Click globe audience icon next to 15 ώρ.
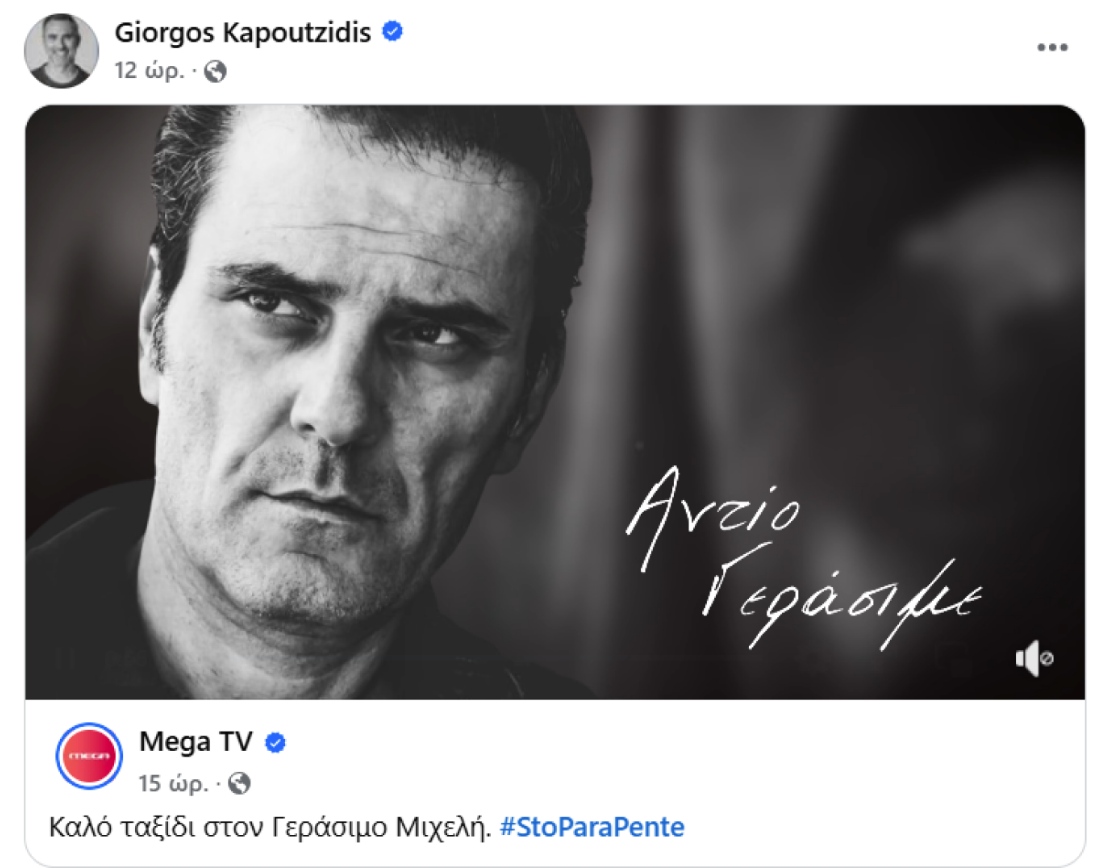 pyautogui.click(x=239, y=783)
